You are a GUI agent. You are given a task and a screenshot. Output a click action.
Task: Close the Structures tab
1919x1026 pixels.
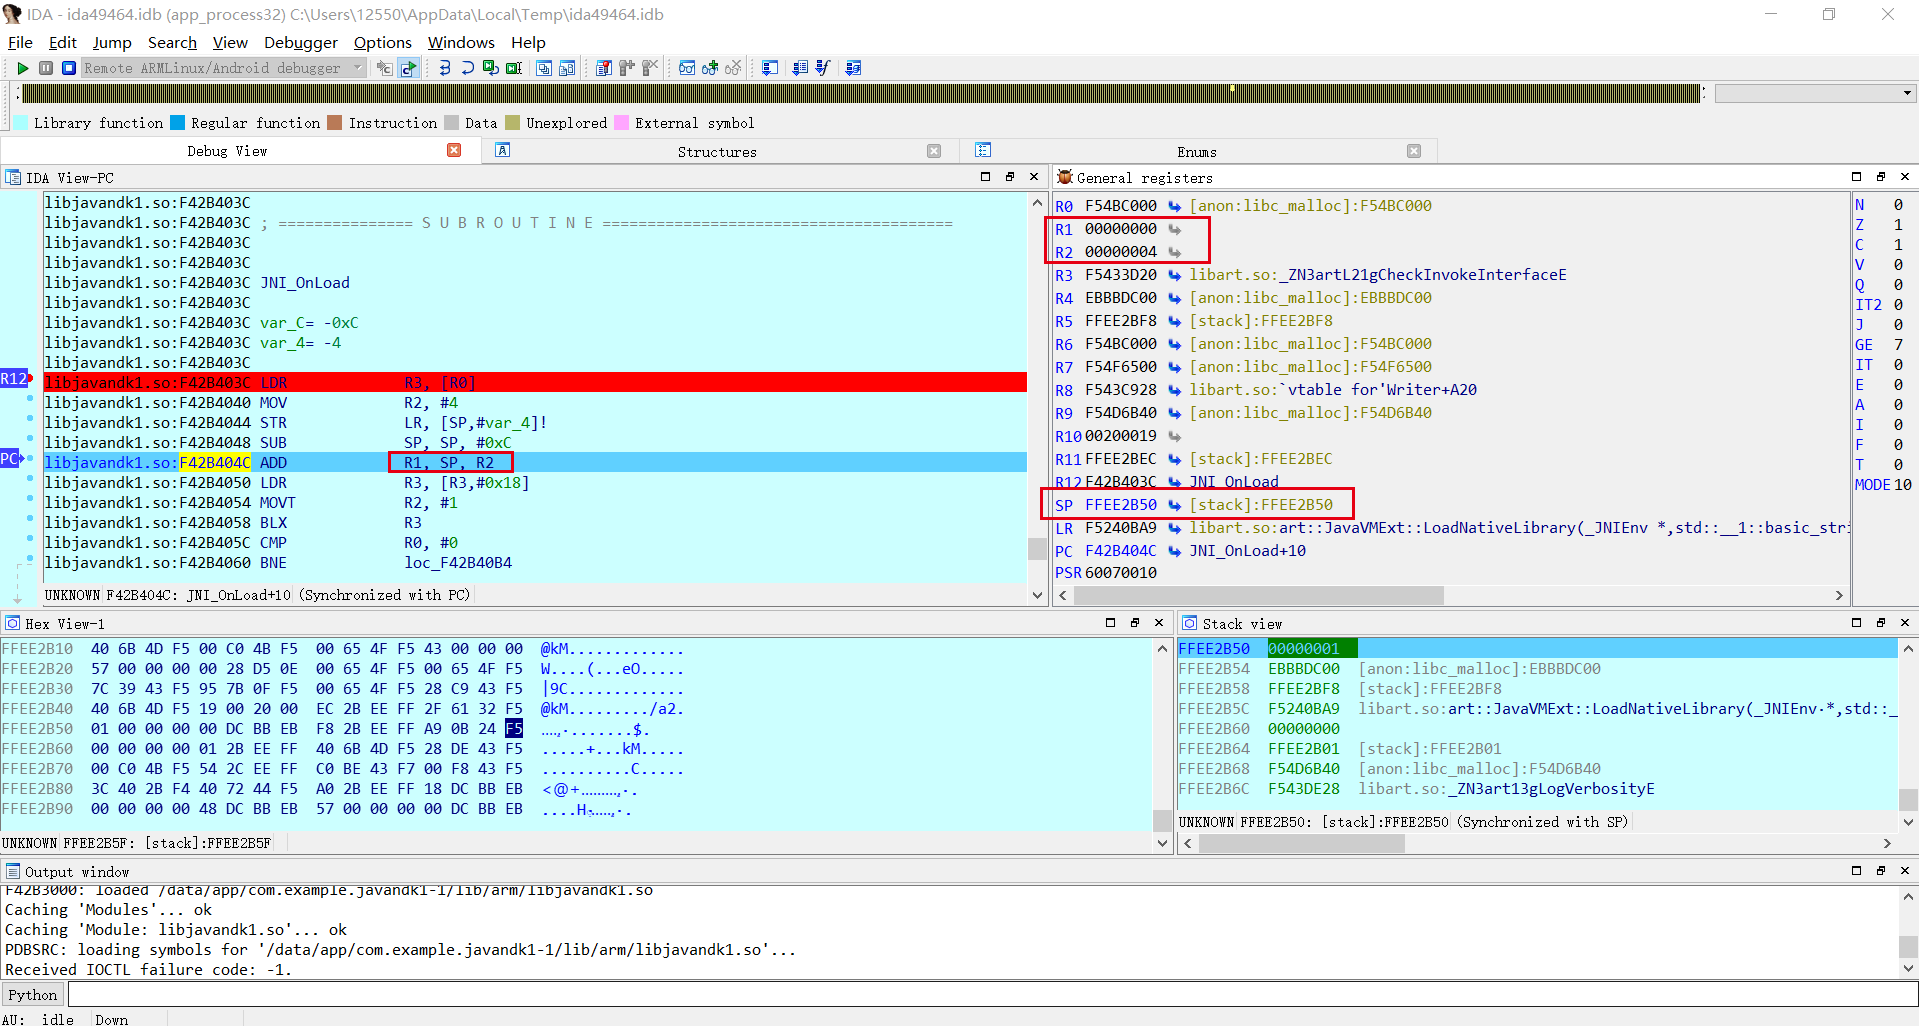934,151
